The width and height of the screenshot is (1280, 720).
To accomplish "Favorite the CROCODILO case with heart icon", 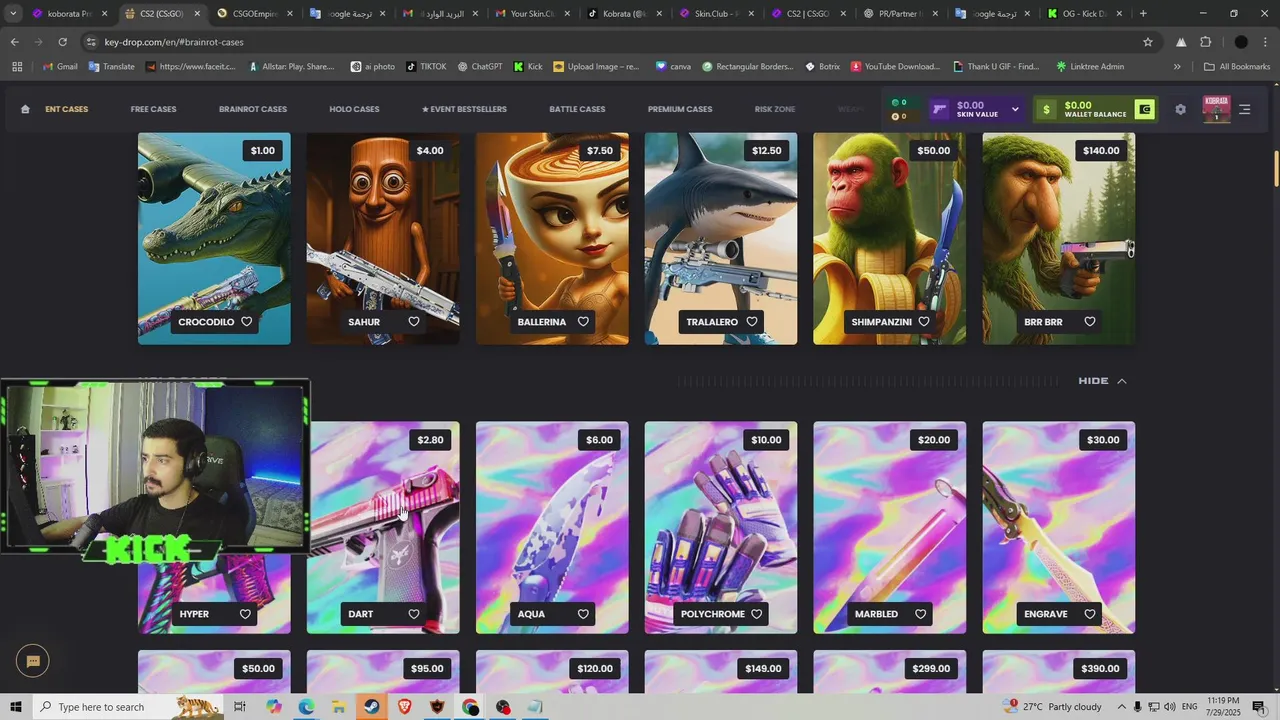I will [x=246, y=322].
